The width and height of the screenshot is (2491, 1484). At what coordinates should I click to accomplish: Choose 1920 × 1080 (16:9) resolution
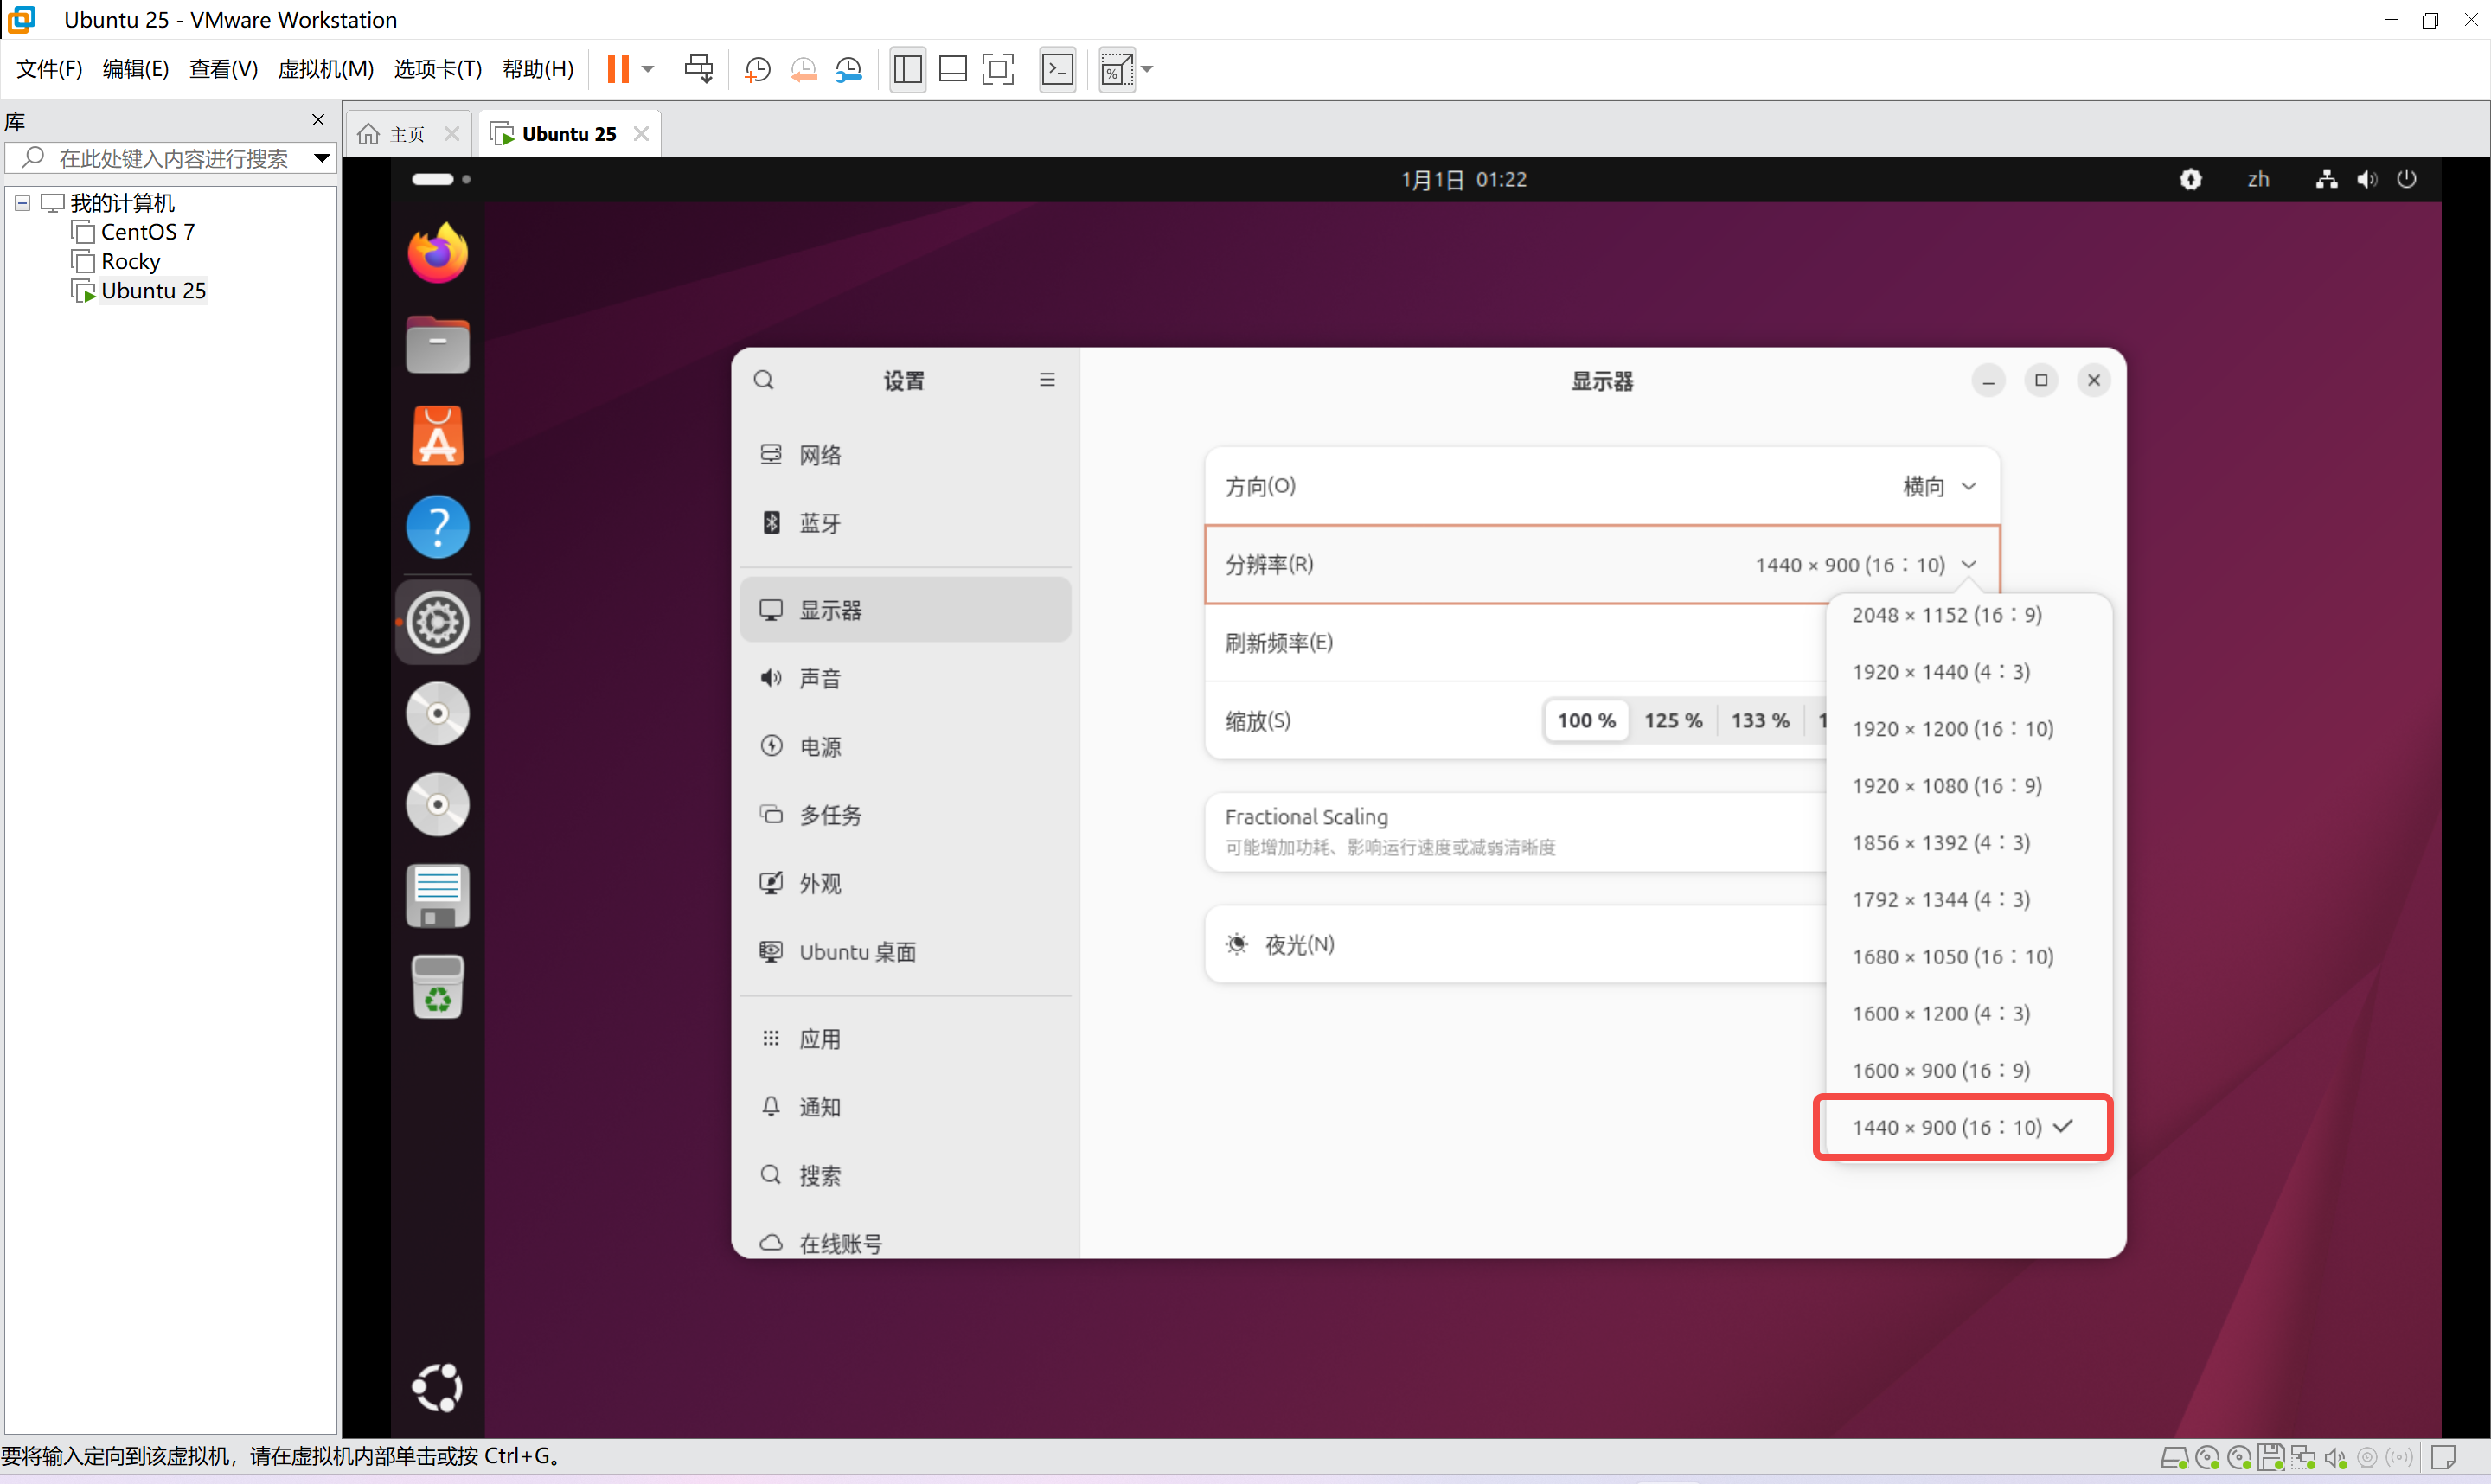coord(1946,786)
